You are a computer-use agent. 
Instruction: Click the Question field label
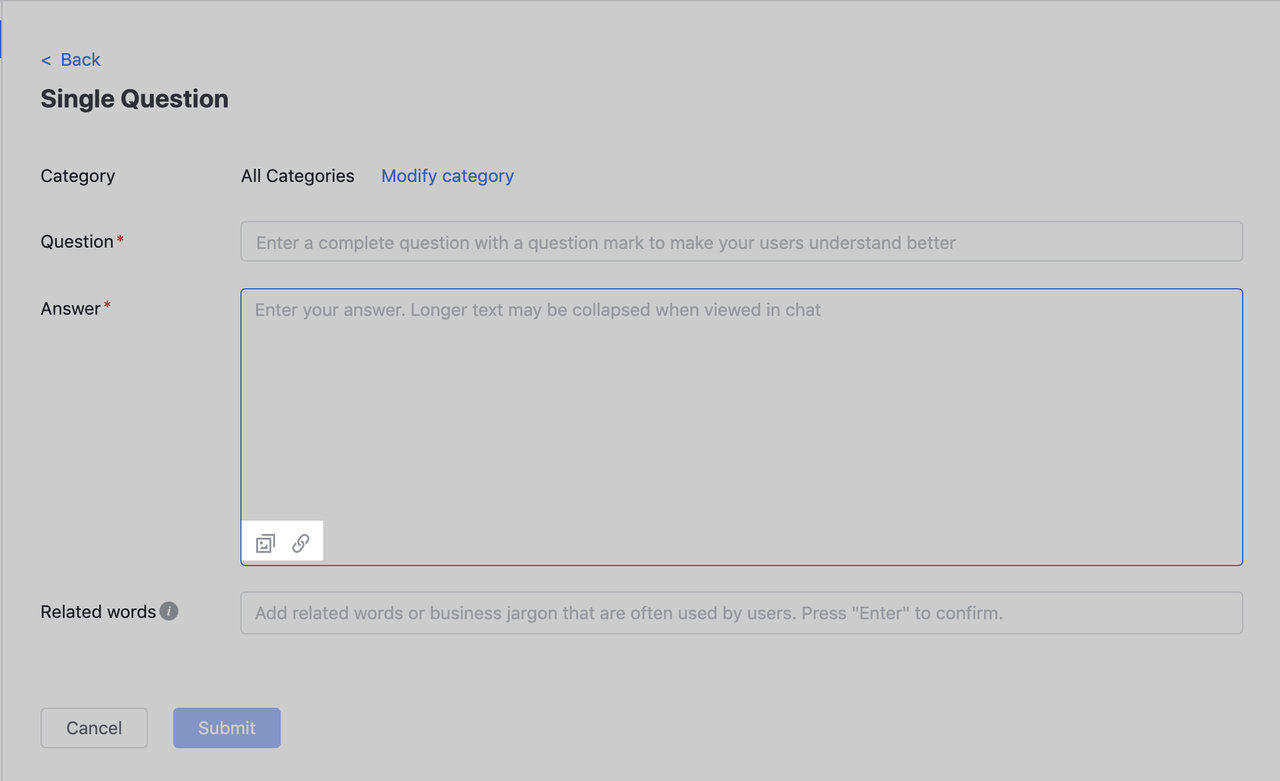(x=77, y=242)
